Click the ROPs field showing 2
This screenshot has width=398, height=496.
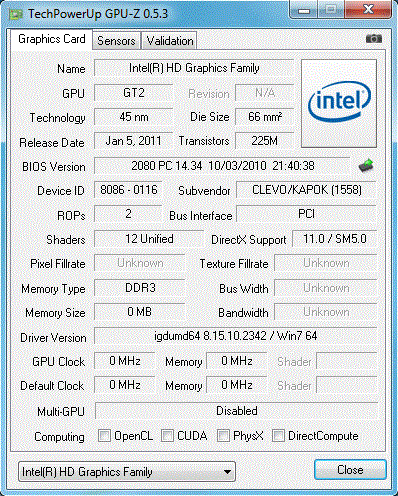click(128, 214)
